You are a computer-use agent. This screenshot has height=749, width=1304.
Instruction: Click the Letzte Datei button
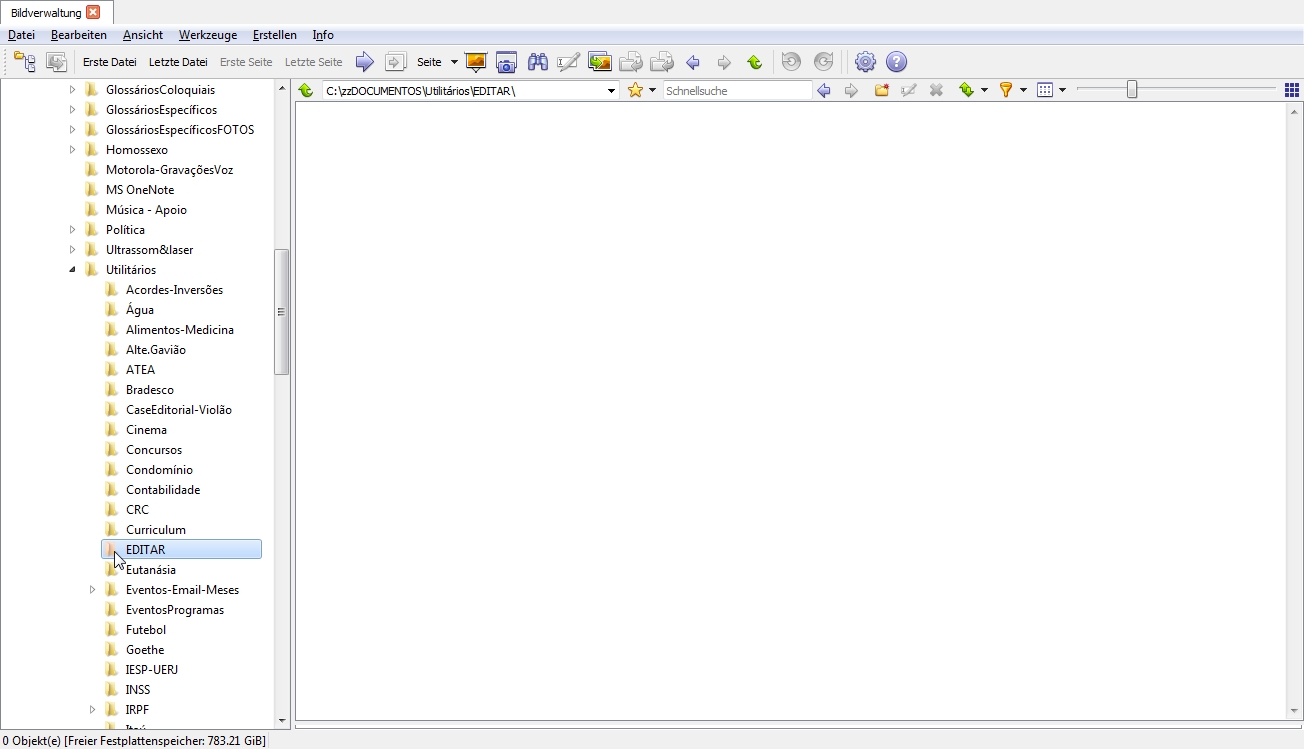(x=178, y=62)
